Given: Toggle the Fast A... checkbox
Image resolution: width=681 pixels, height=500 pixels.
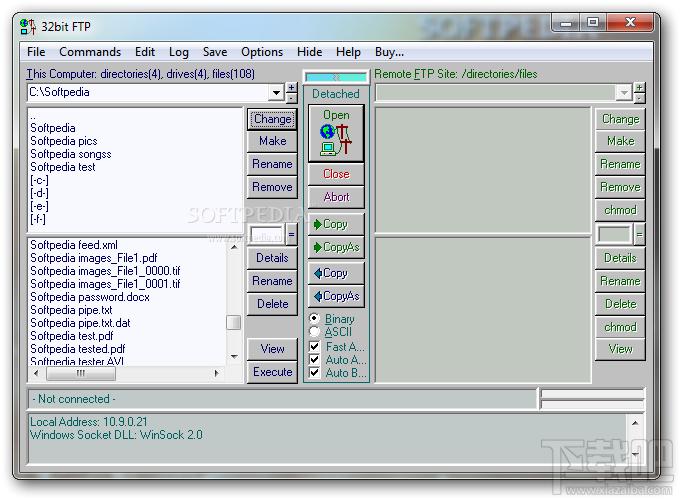Looking at the screenshot, I should coord(314,347).
